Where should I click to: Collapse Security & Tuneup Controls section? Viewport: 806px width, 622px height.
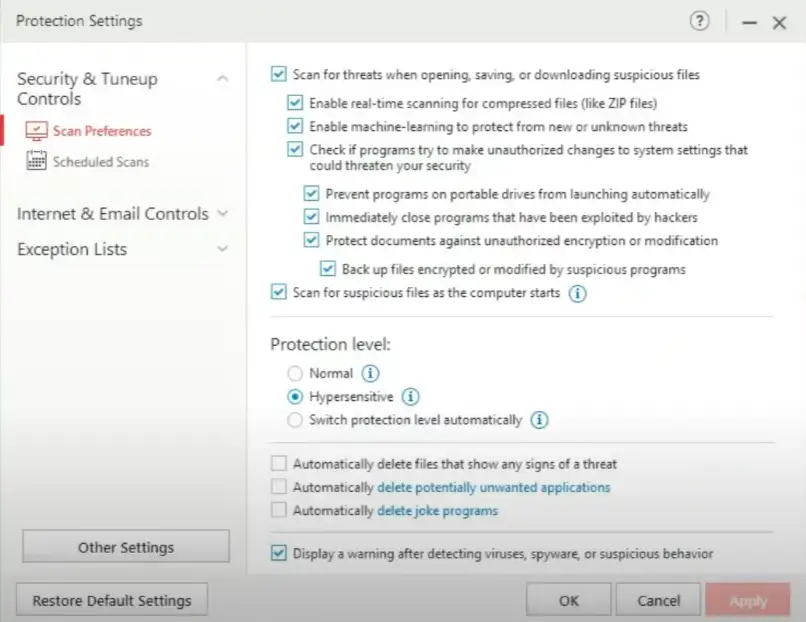tap(222, 79)
